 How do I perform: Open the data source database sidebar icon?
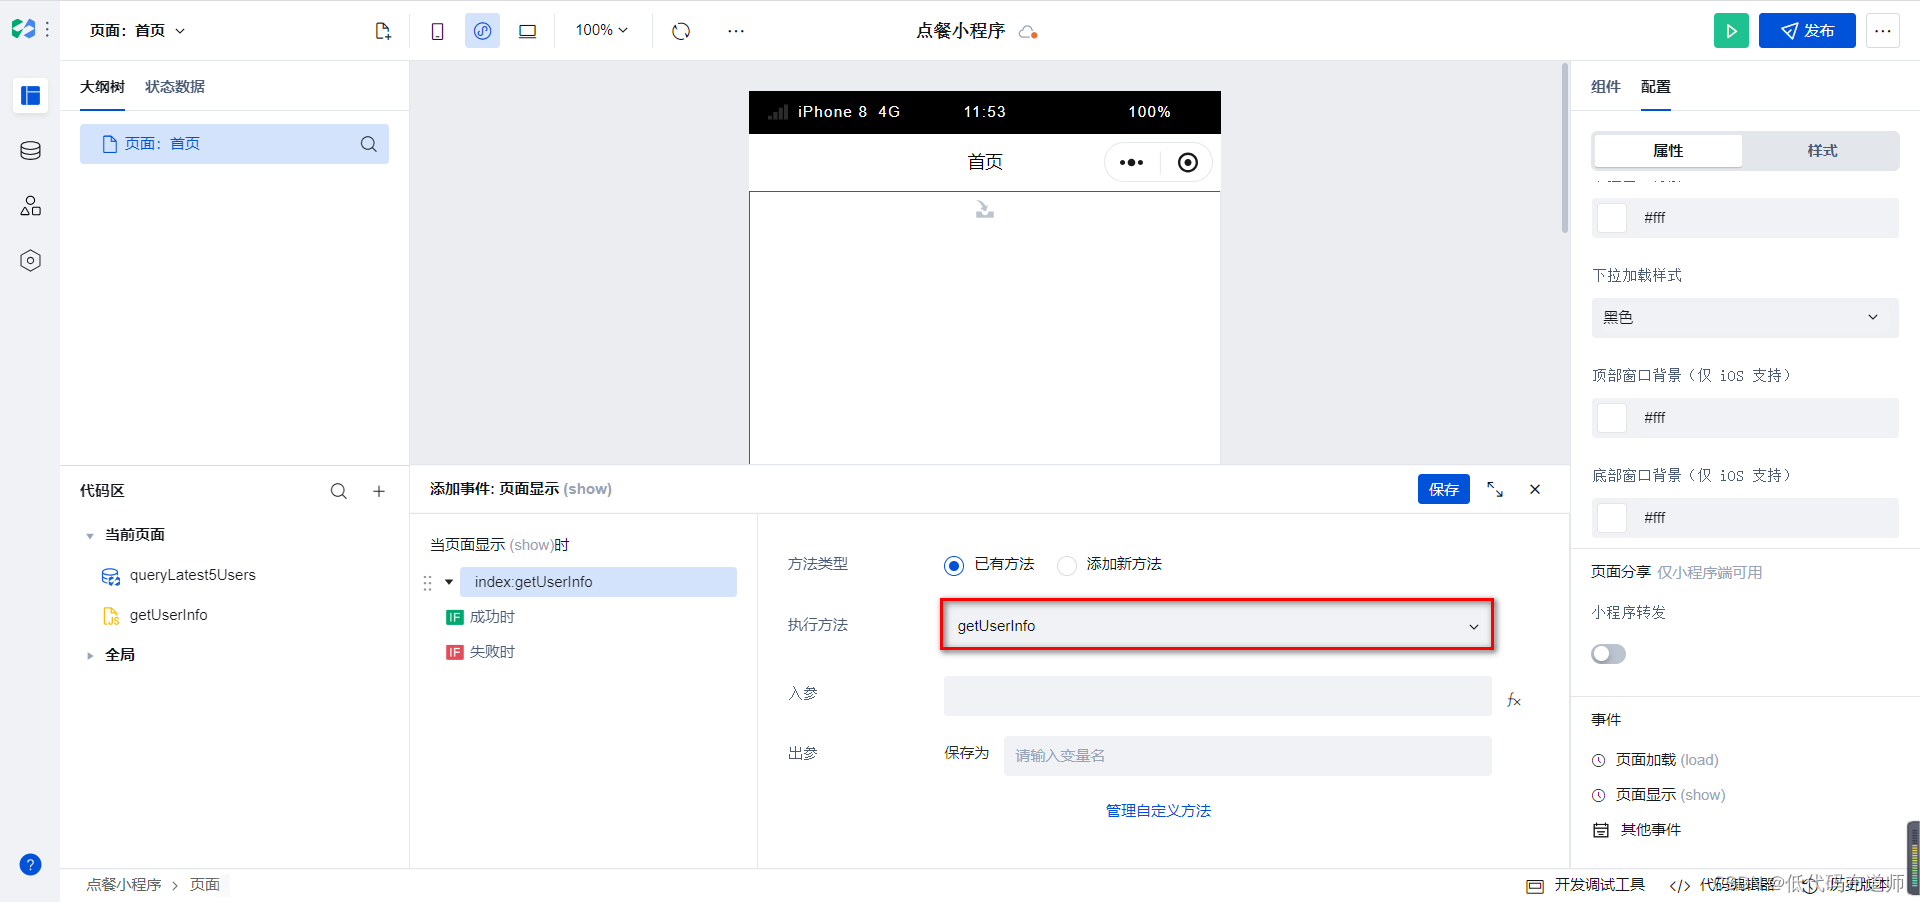tap(30, 151)
